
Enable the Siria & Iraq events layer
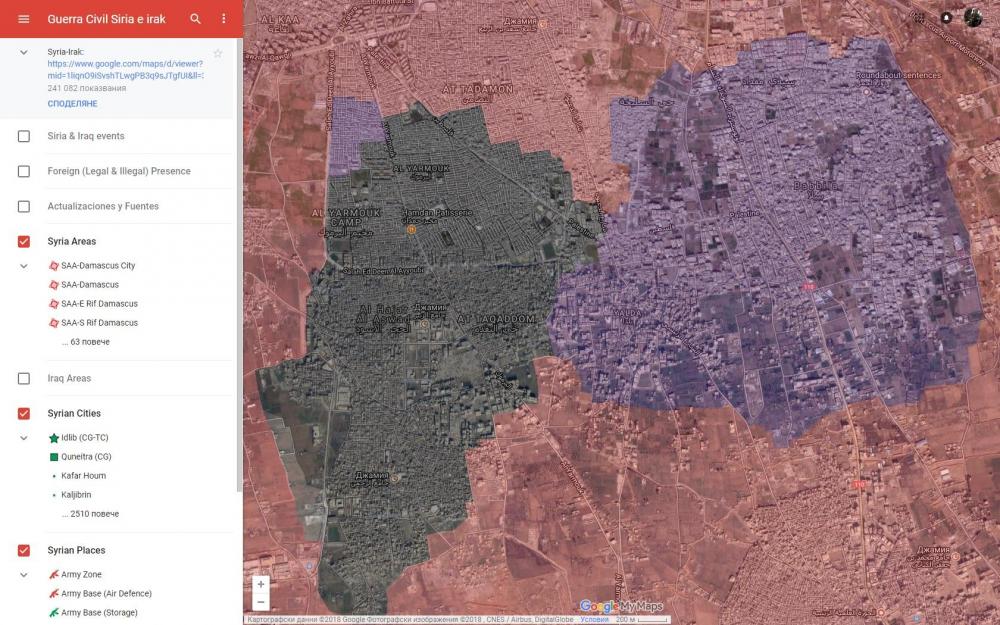pos(24,136)
